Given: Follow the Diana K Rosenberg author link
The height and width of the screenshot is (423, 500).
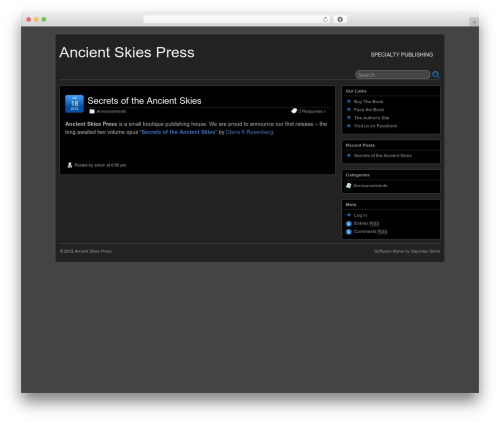Looking at the screenshot, I should (x=250, y=132).
